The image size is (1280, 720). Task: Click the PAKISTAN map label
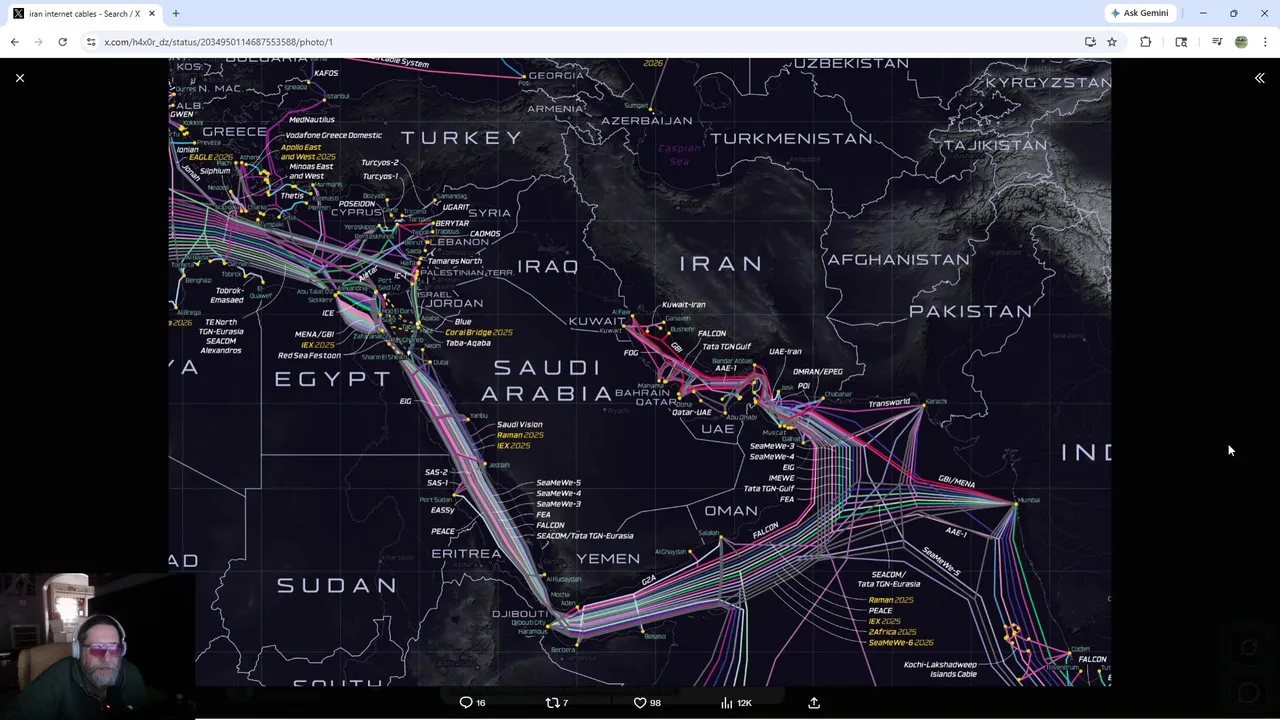tap(970, 312)
